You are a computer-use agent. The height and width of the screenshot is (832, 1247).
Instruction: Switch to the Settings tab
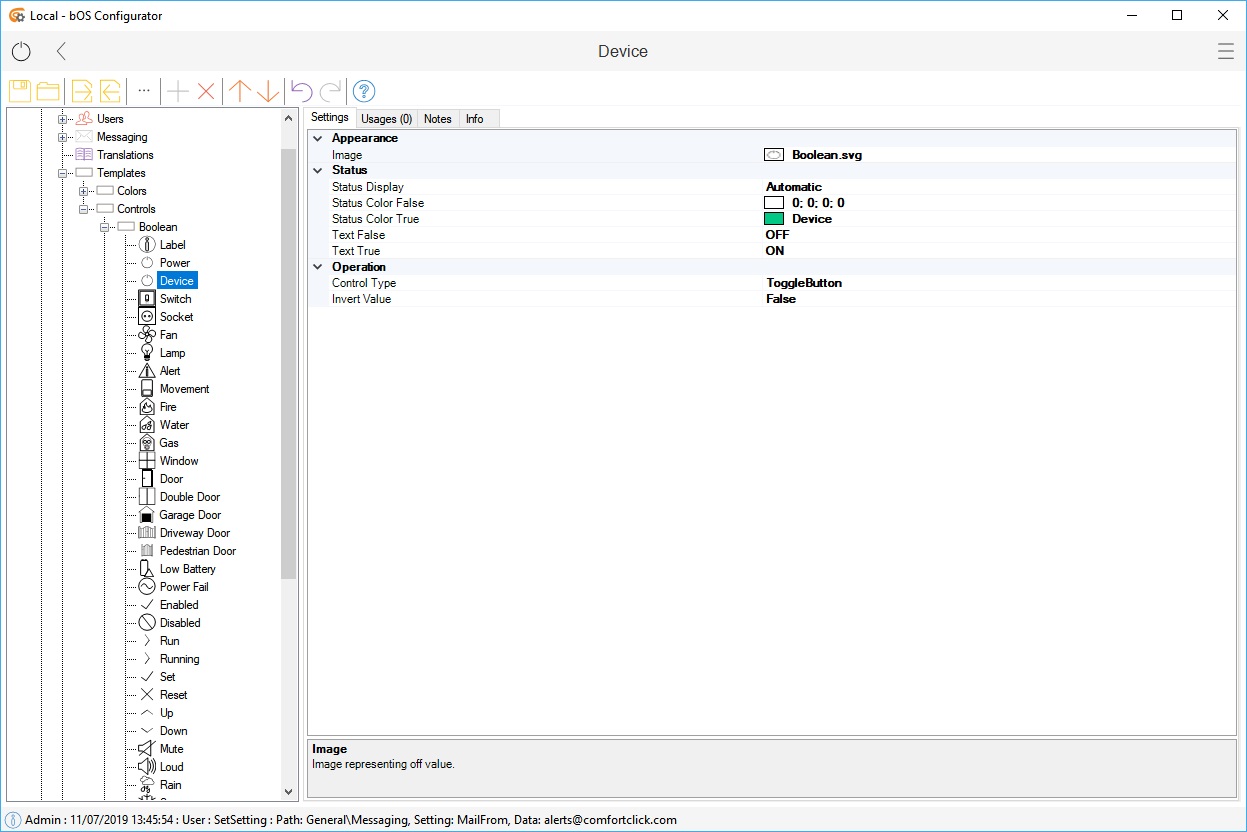(330, 117)
